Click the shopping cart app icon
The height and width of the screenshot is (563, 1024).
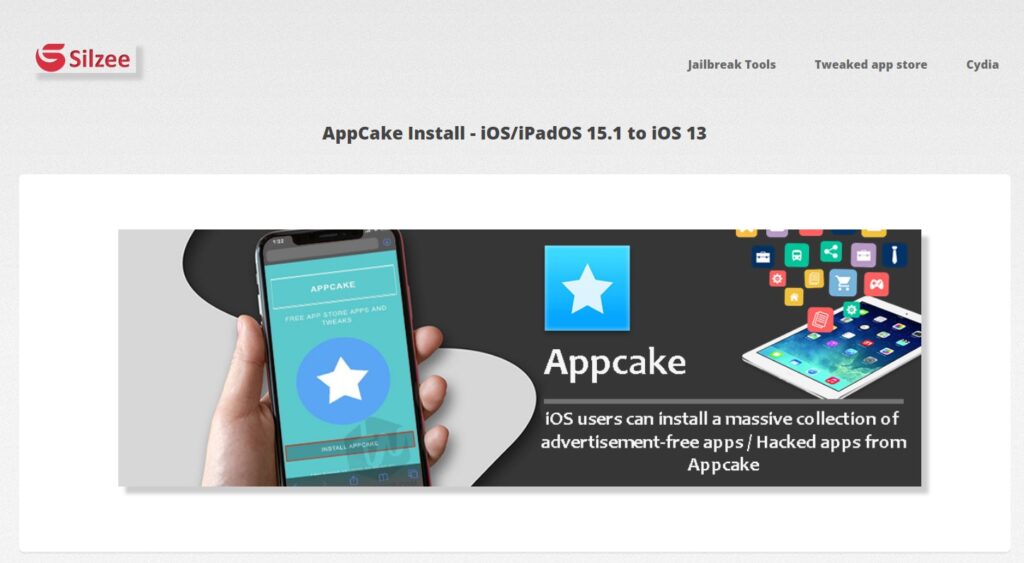842,283
